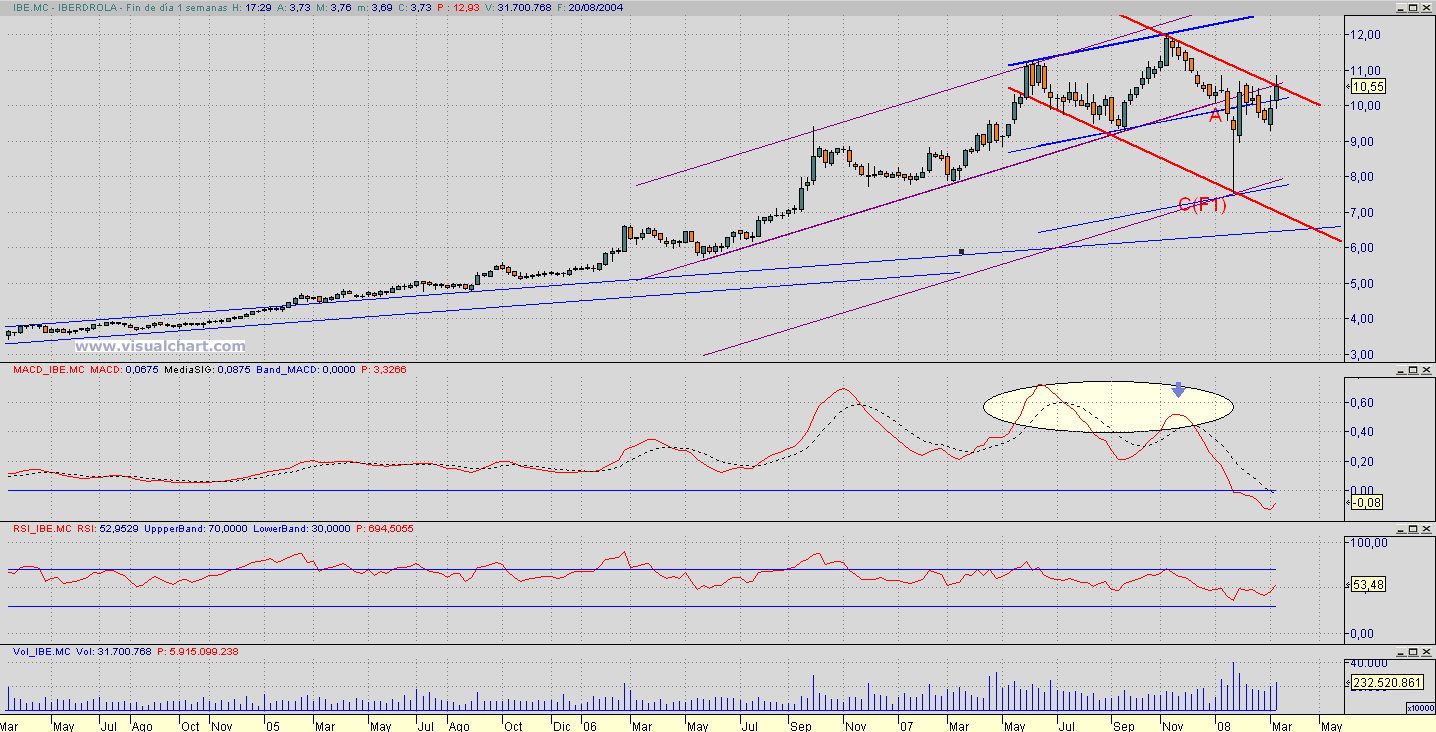Close the Vol_IBE.MC volume panel

(x=1427, y=651)
